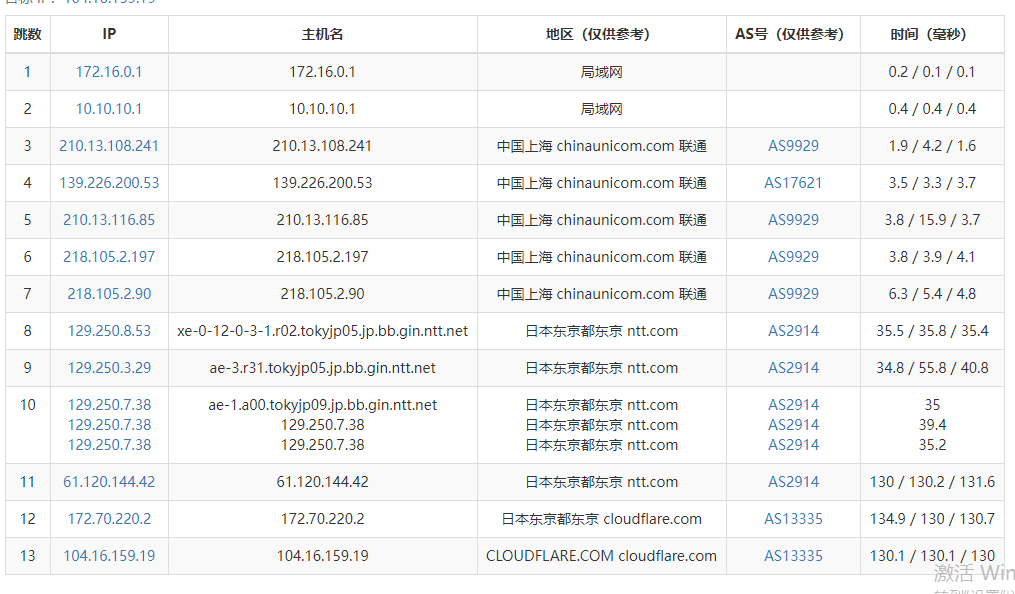Open AS13335 in the 104.16.159.19 row
The image size is (1015, 594).
[793, 555]
